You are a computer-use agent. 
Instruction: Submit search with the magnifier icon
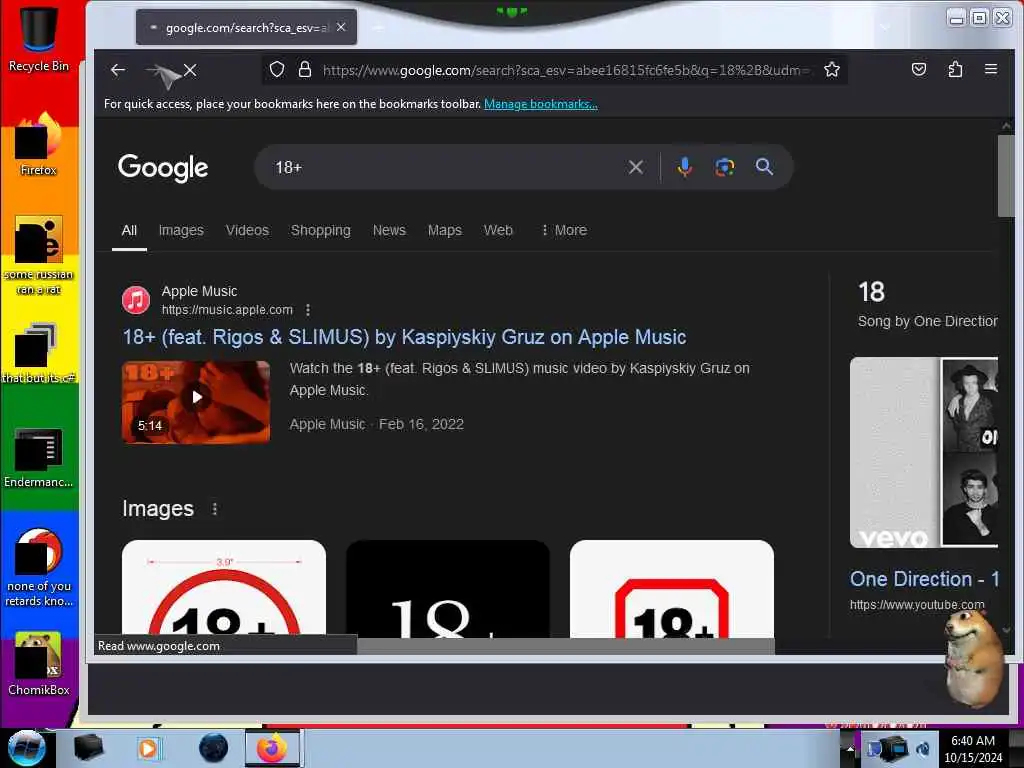click(764, 167)
